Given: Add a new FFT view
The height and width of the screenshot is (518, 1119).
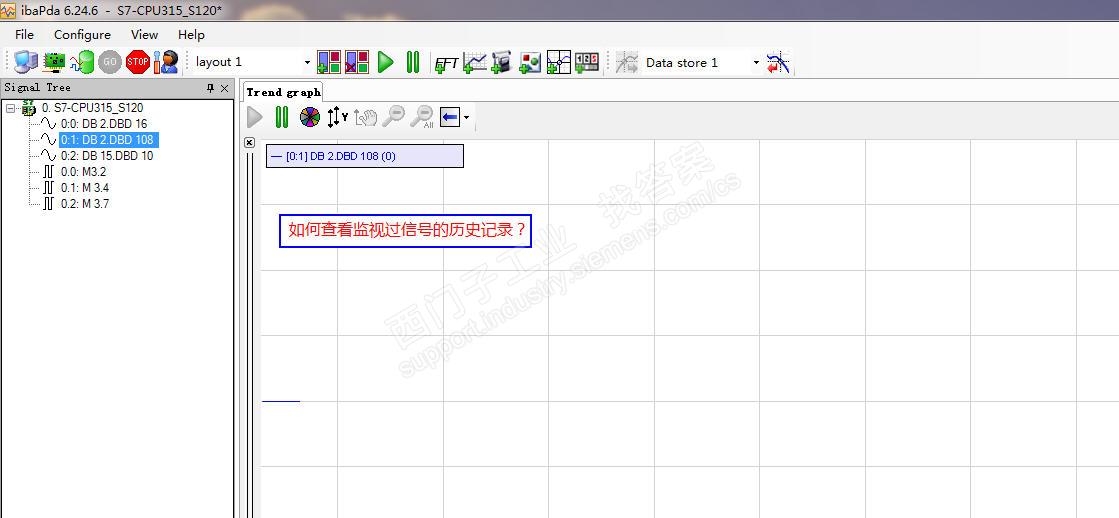Looking at the screenshot, I should pos(446,63).
